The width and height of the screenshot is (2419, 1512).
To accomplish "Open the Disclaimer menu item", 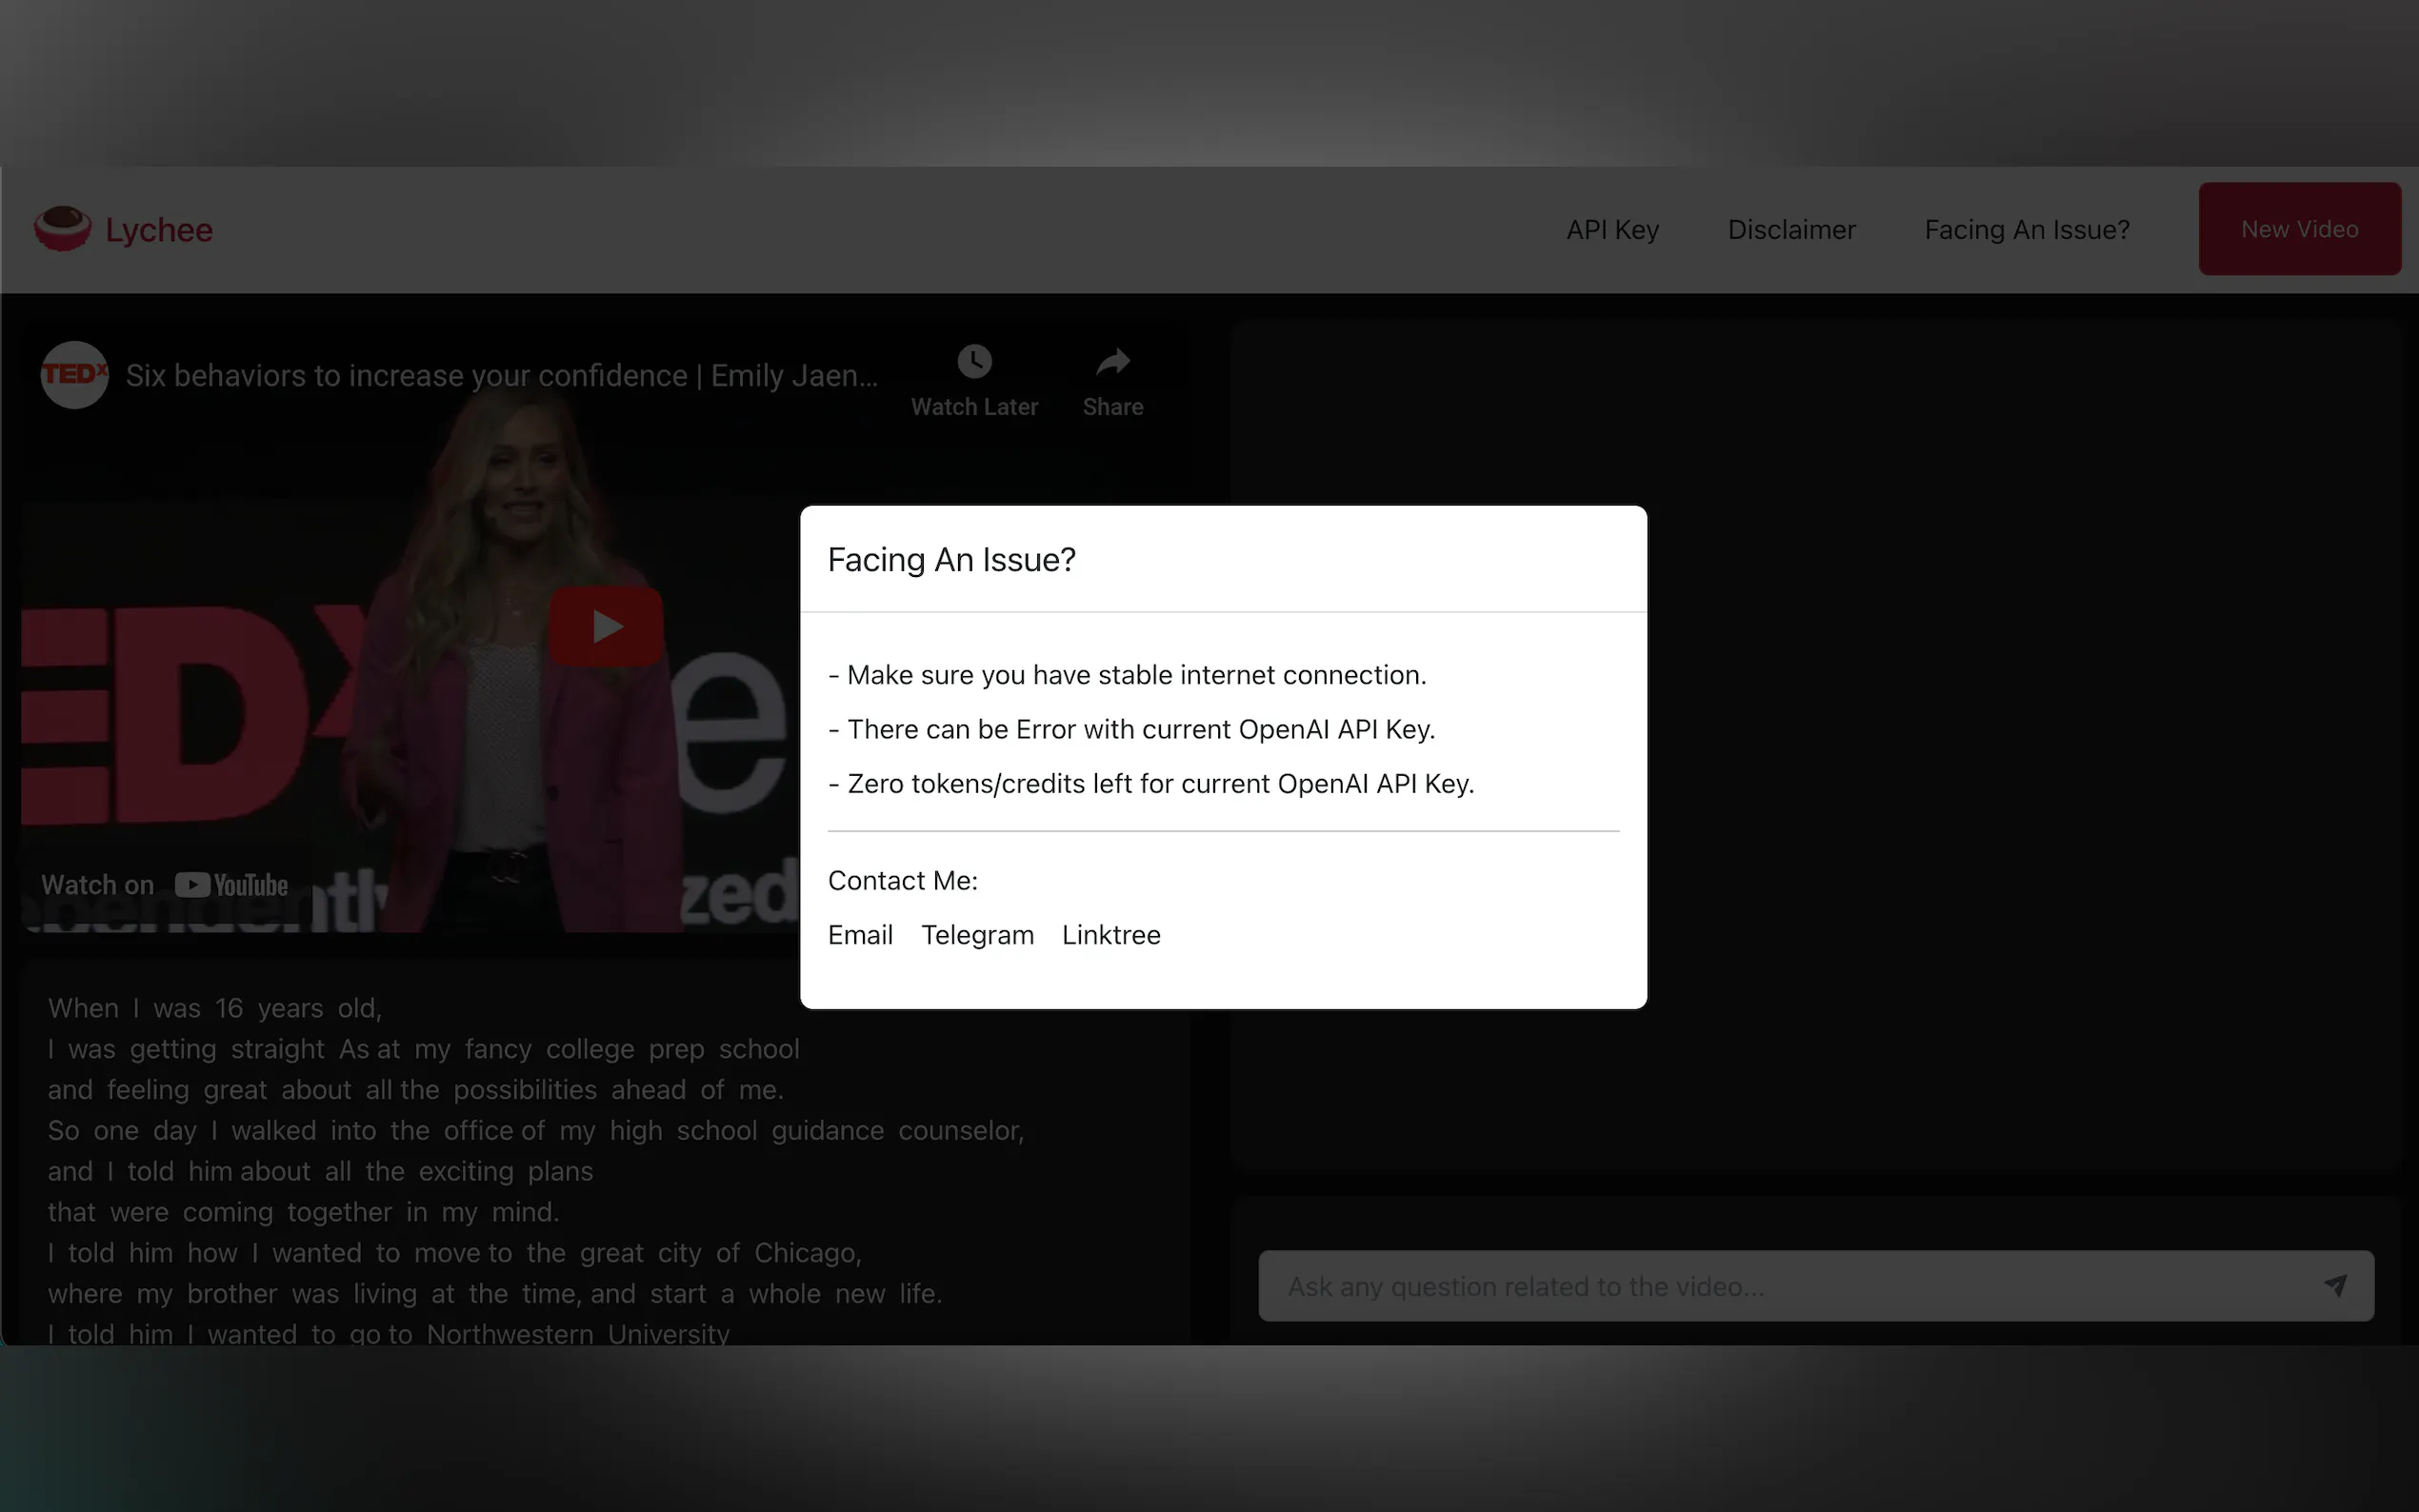I will click(x=1791, y=230).
